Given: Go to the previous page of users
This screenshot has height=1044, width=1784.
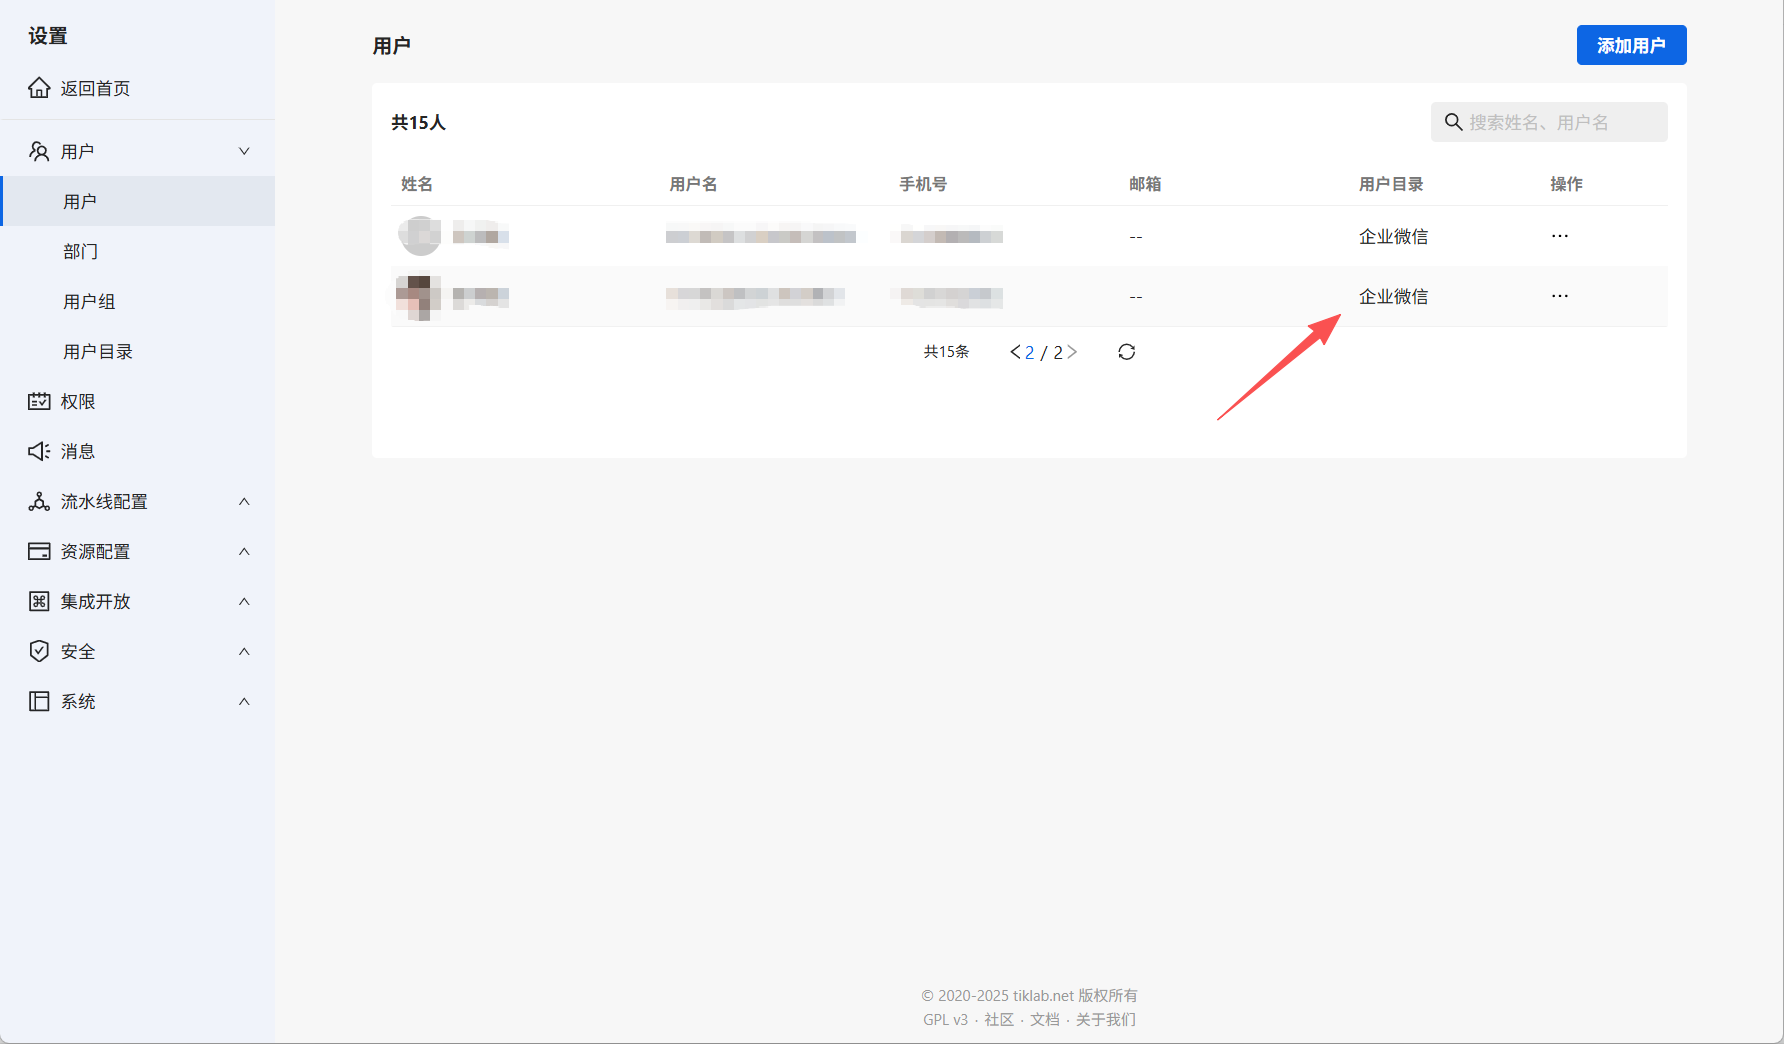Looking at the screenshot, I should click(1013, 352).
